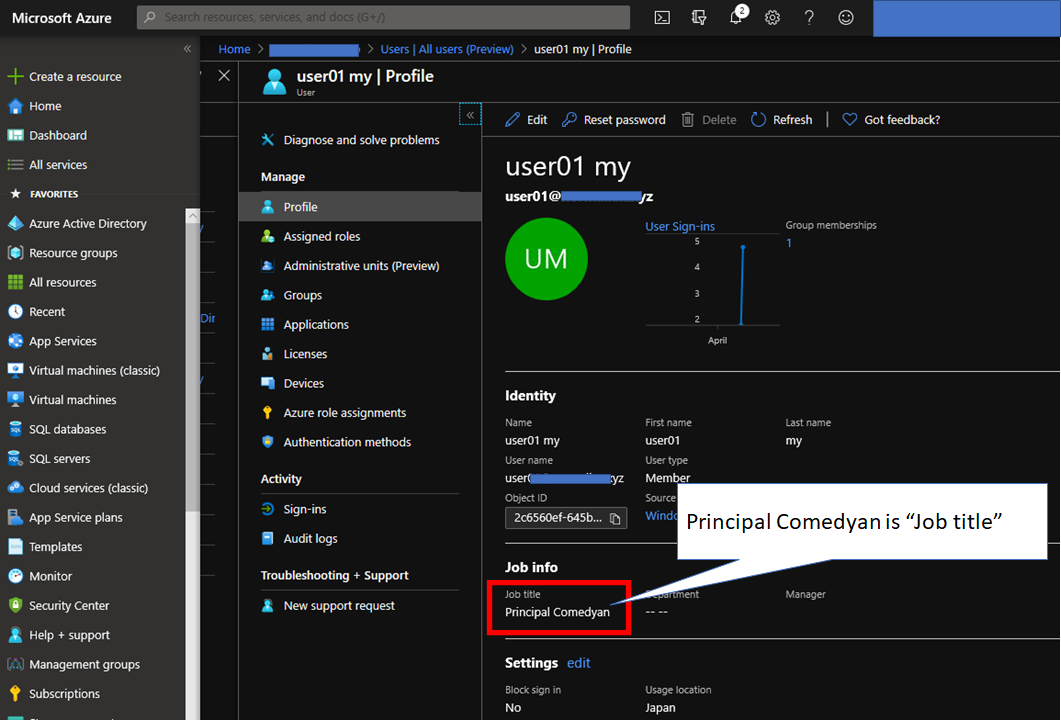Viewport: 1061px width, 720px height.
Task: Open App Service plans
Action: click(65, 518)
